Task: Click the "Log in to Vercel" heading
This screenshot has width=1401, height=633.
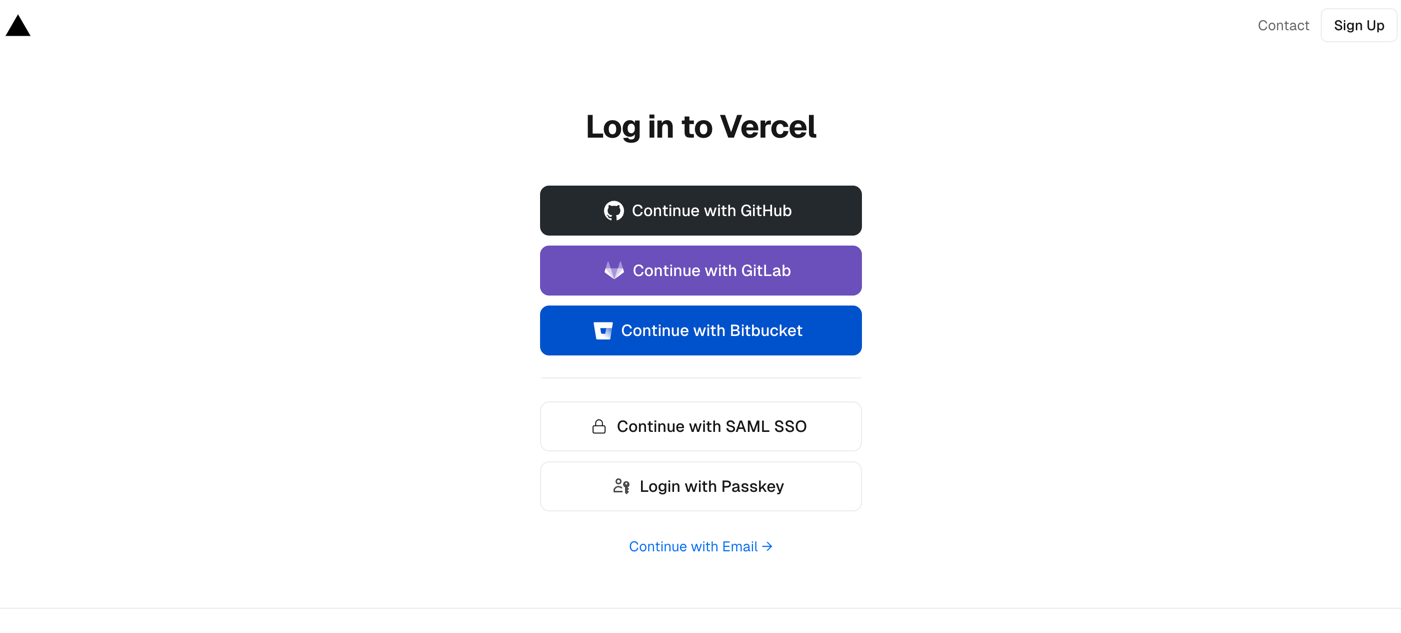Action: 700,127
